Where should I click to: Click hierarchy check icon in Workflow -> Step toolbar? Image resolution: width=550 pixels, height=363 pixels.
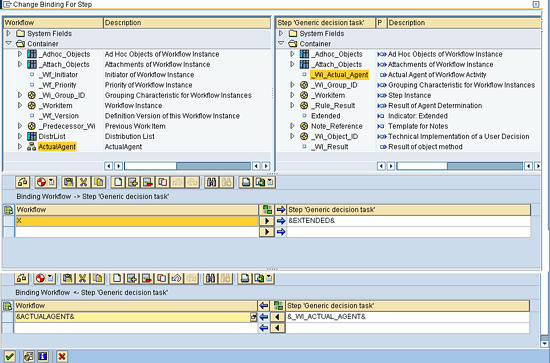coord(22,182)
